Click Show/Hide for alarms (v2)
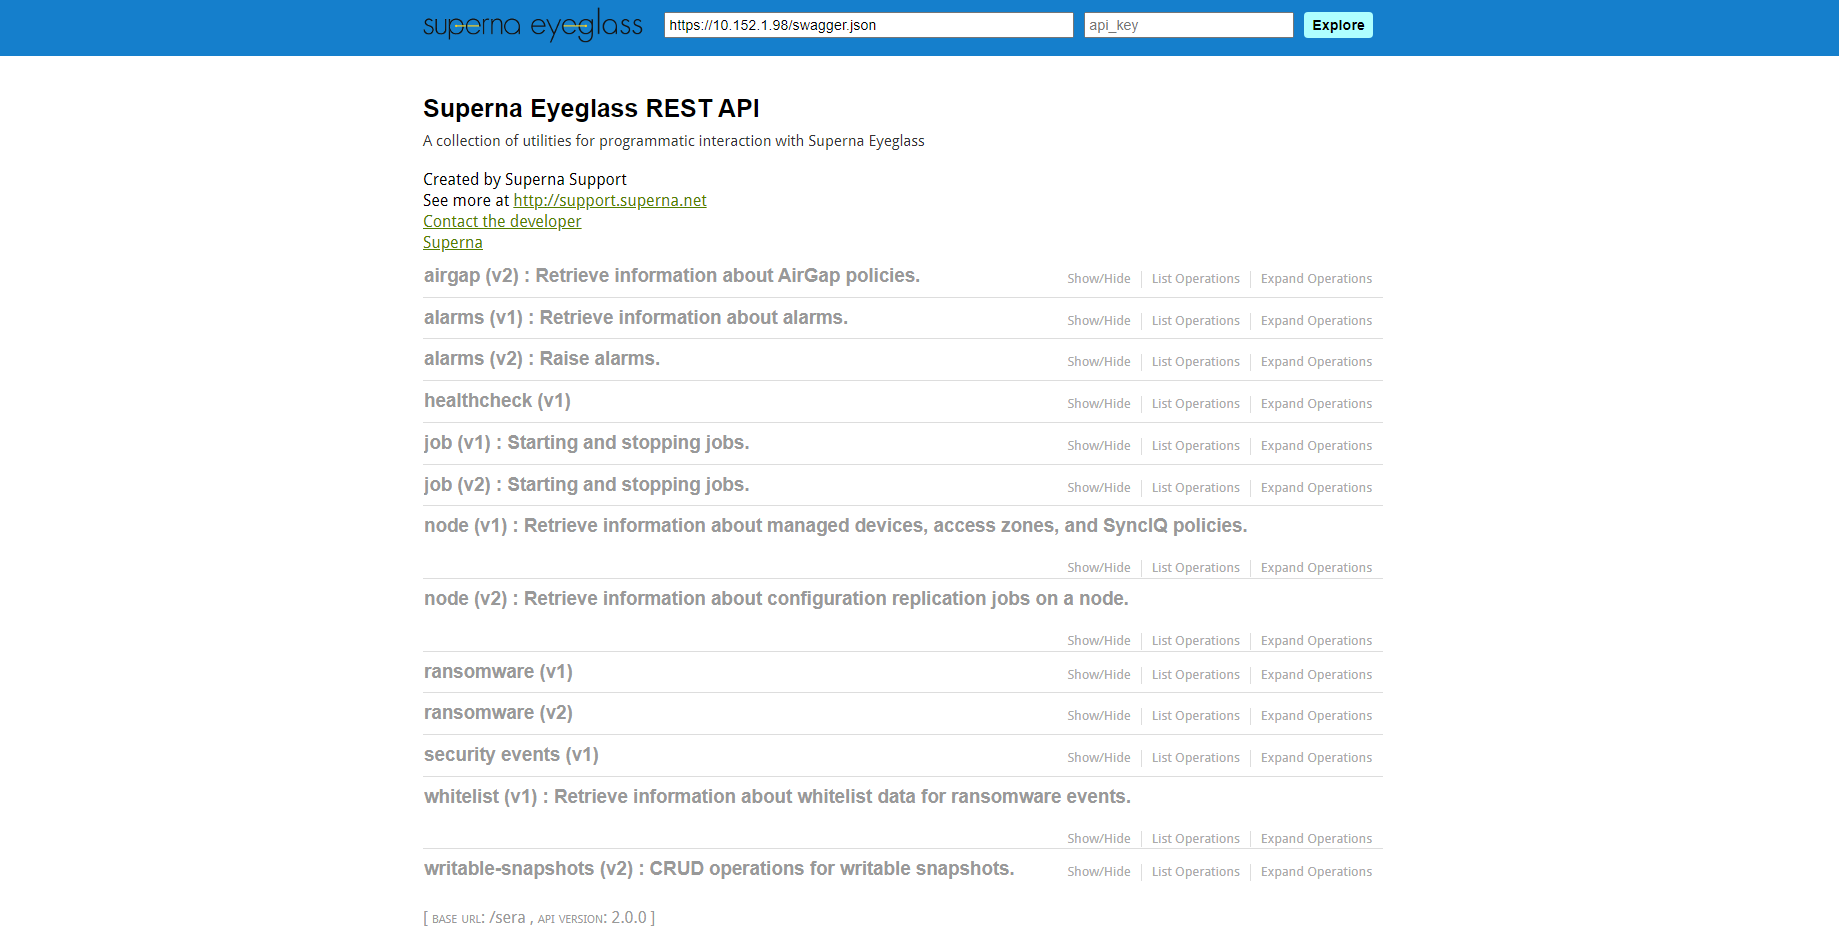The width and height of the screenshot is (1839, 948). tap(1099, 362)
